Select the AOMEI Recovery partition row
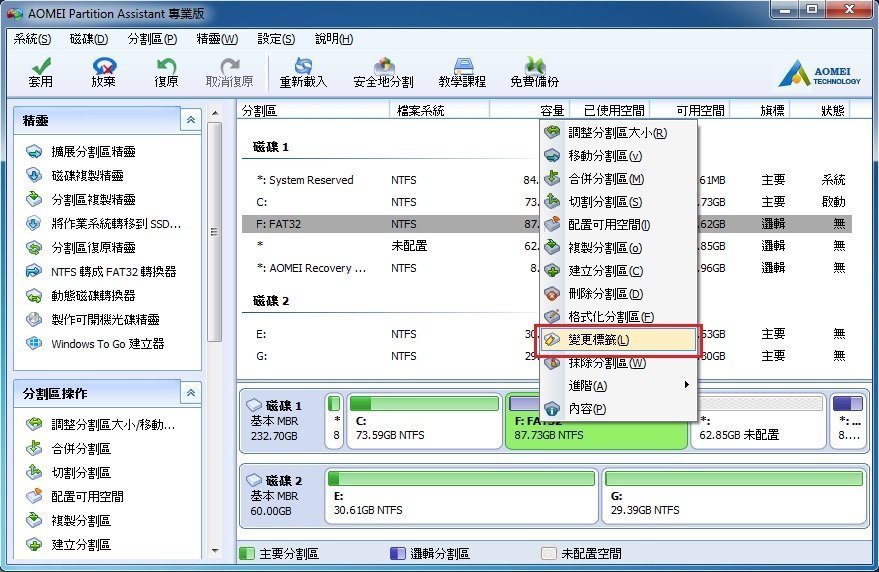 point(547,268)
